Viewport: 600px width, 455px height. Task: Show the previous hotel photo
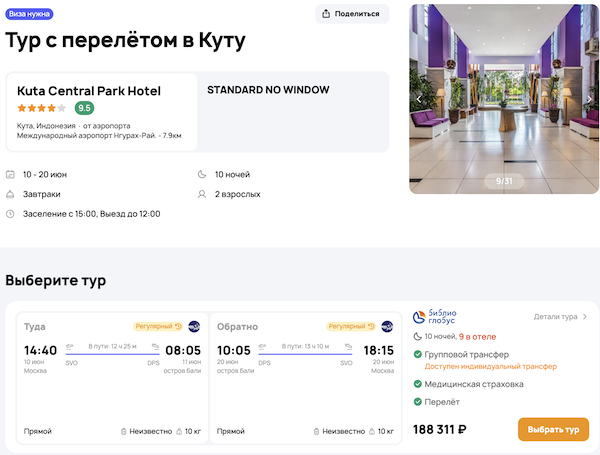click(419, 99)
